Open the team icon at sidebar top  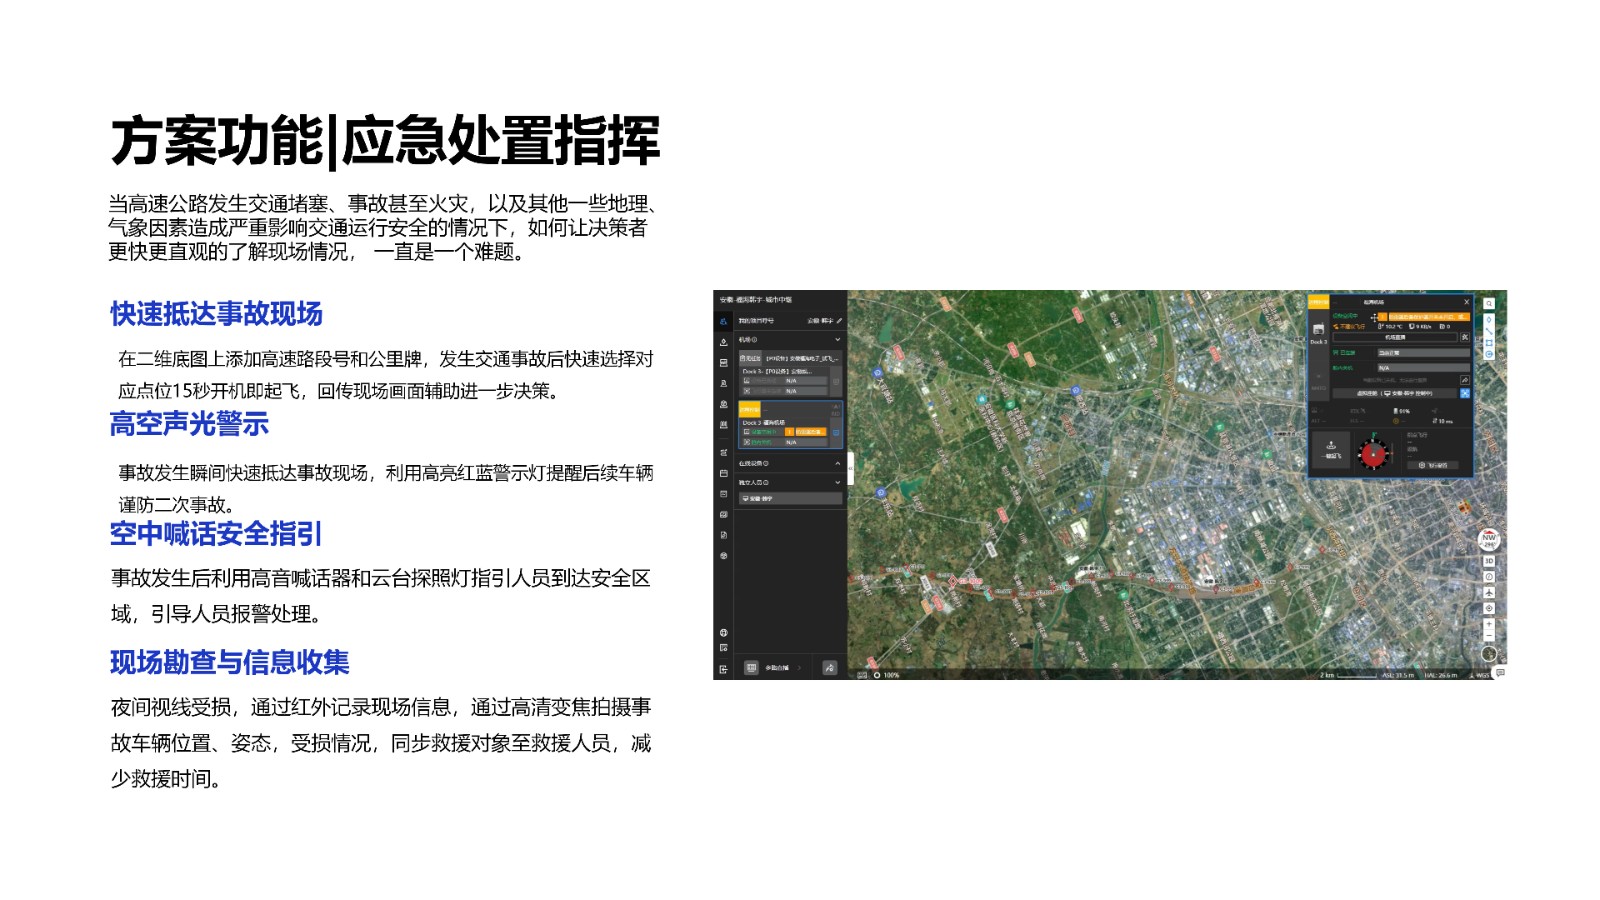(723, 321)
